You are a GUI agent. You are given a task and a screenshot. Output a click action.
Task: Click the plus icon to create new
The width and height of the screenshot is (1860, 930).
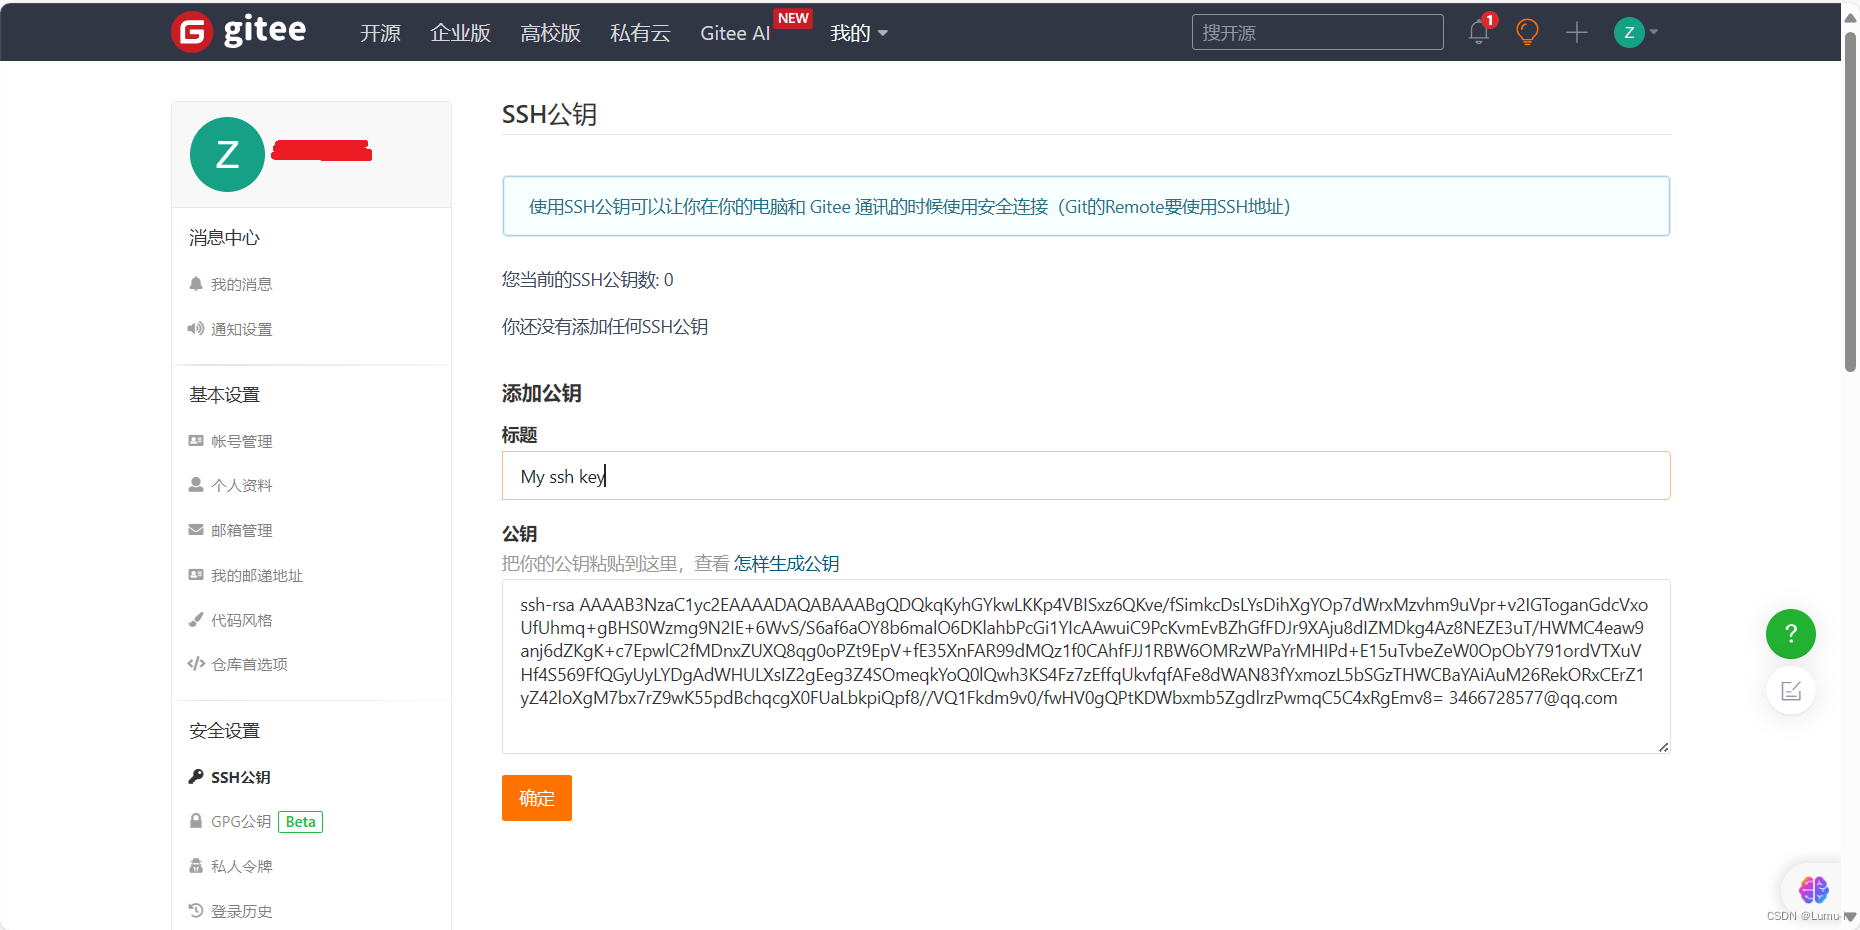(1575, 32)
